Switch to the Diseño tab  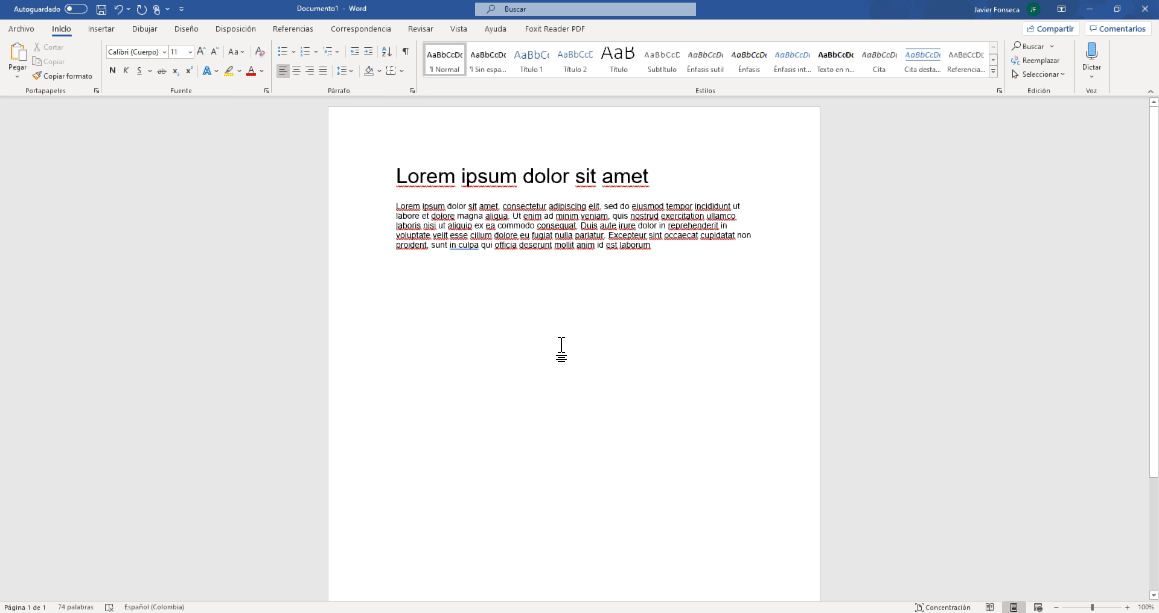pos(186,29)
